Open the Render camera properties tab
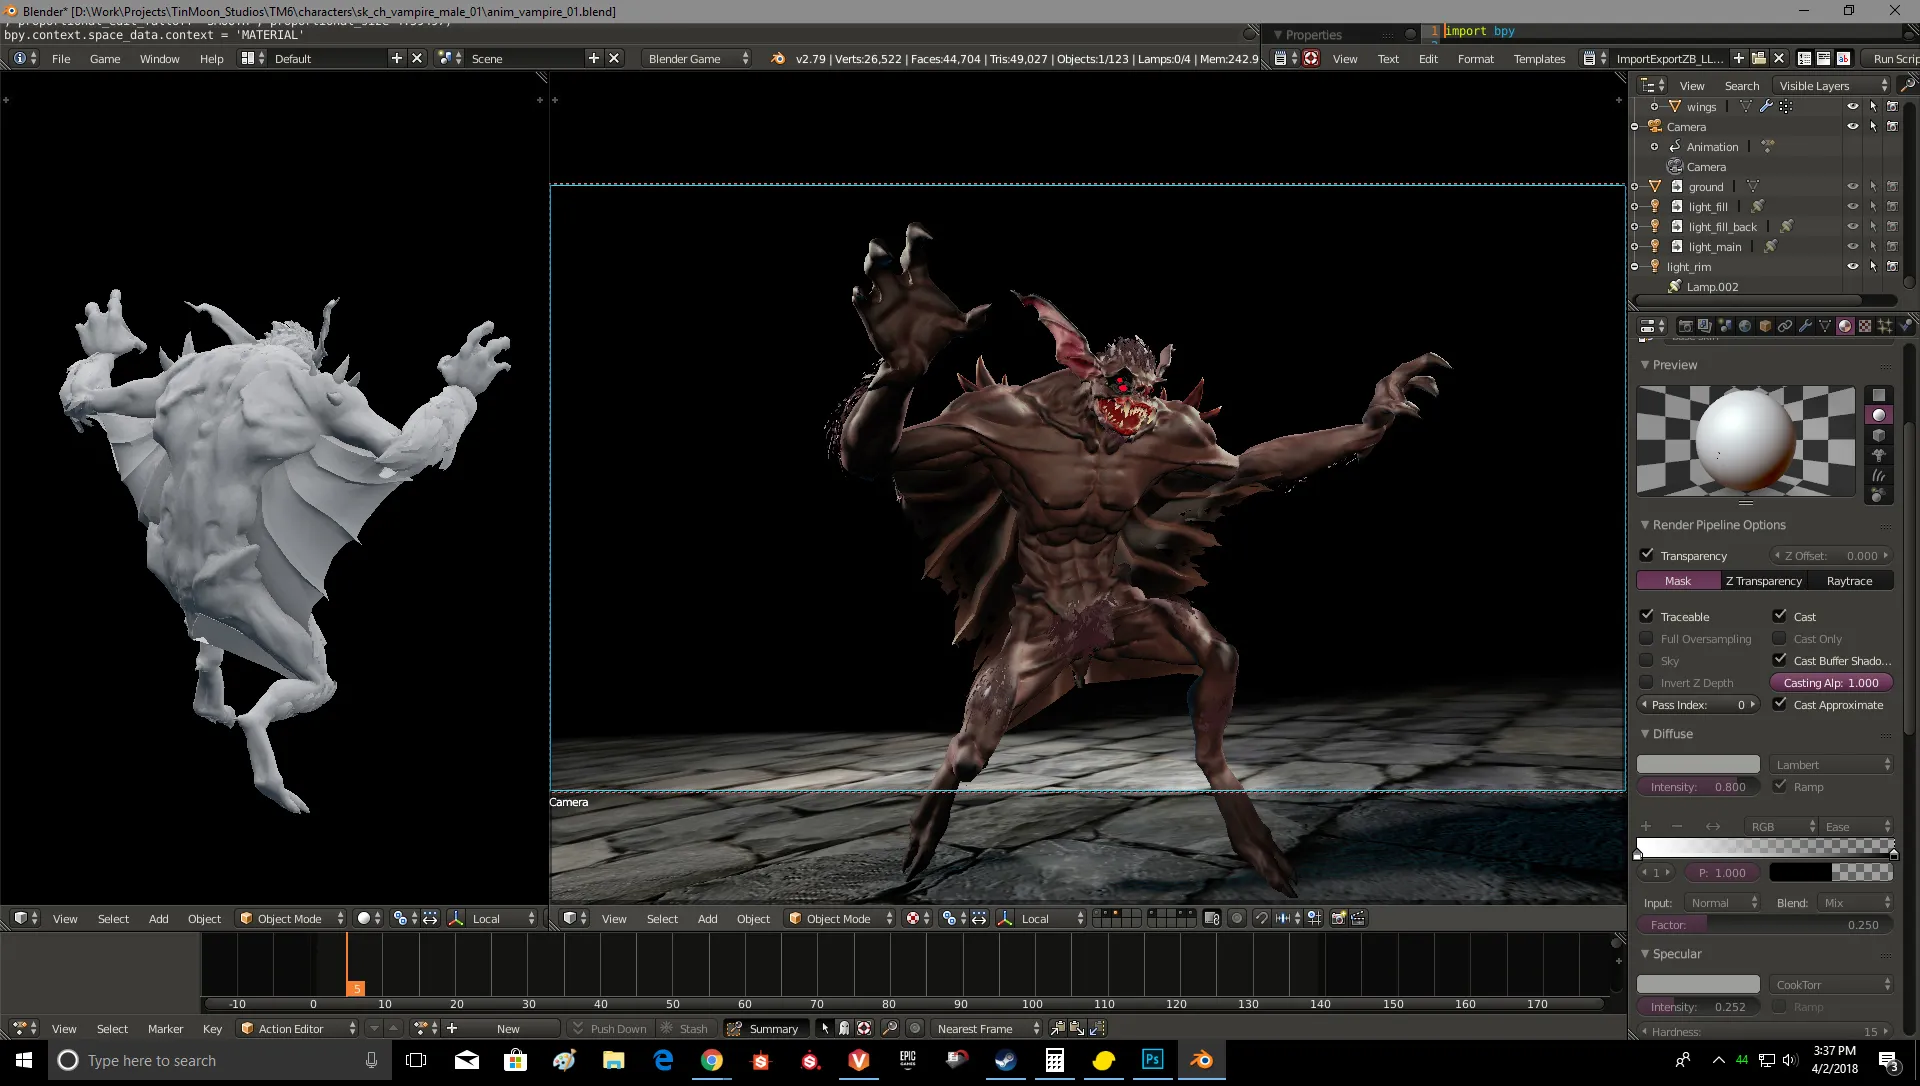The image size is (1920, 1086). click(1686, 326)
